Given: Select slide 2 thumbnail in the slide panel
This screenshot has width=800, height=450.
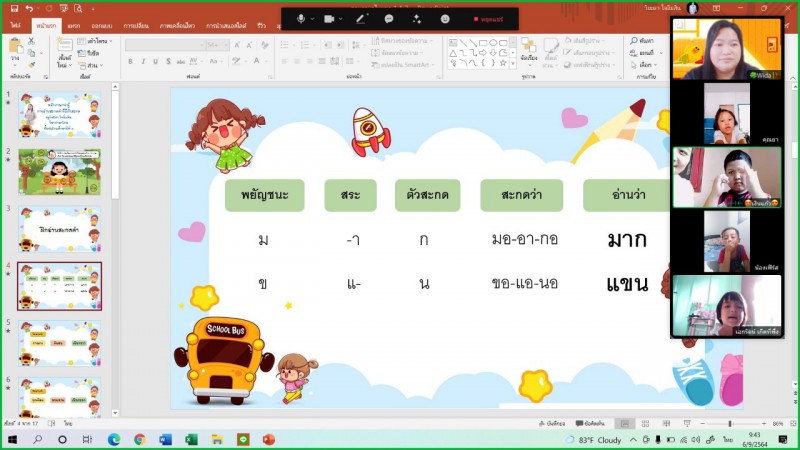Looking at the screenshot, I should click(x=59, y=171).
